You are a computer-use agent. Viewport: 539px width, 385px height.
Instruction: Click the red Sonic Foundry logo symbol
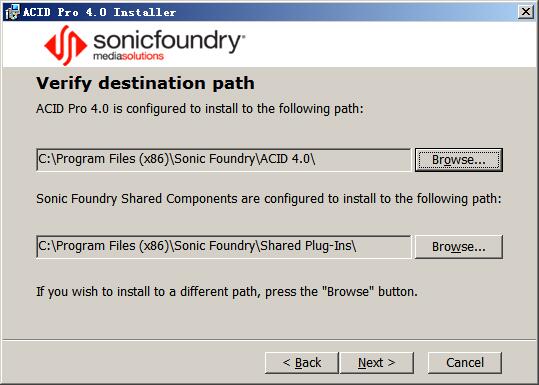coord(66,45)
